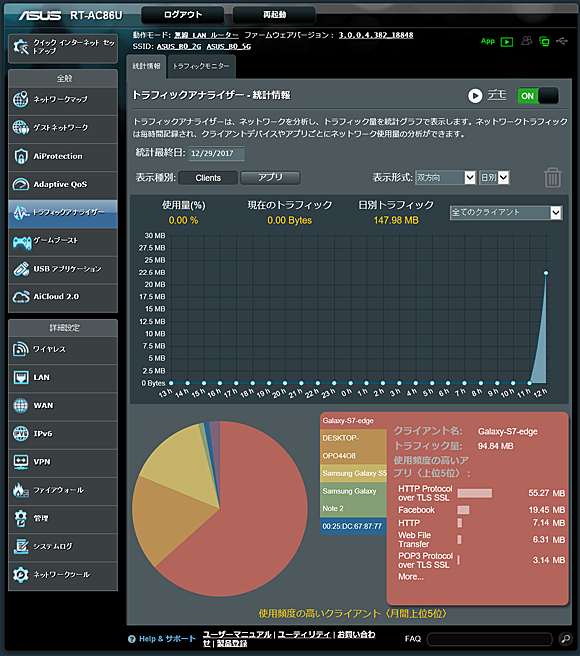Open System Log (システムログ) icon
The height and width of the screenshot is (656, 580).
point(21,546)
